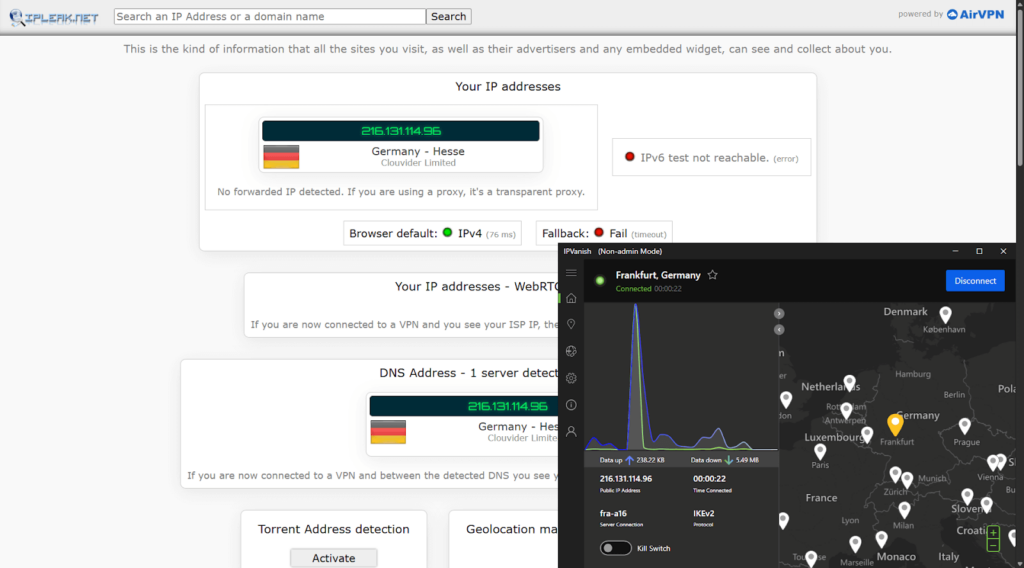The width and height of the screenshot is (1024, 568).
Task: Click the Fallback Fail status box
Action: click(x=603, y=233)
